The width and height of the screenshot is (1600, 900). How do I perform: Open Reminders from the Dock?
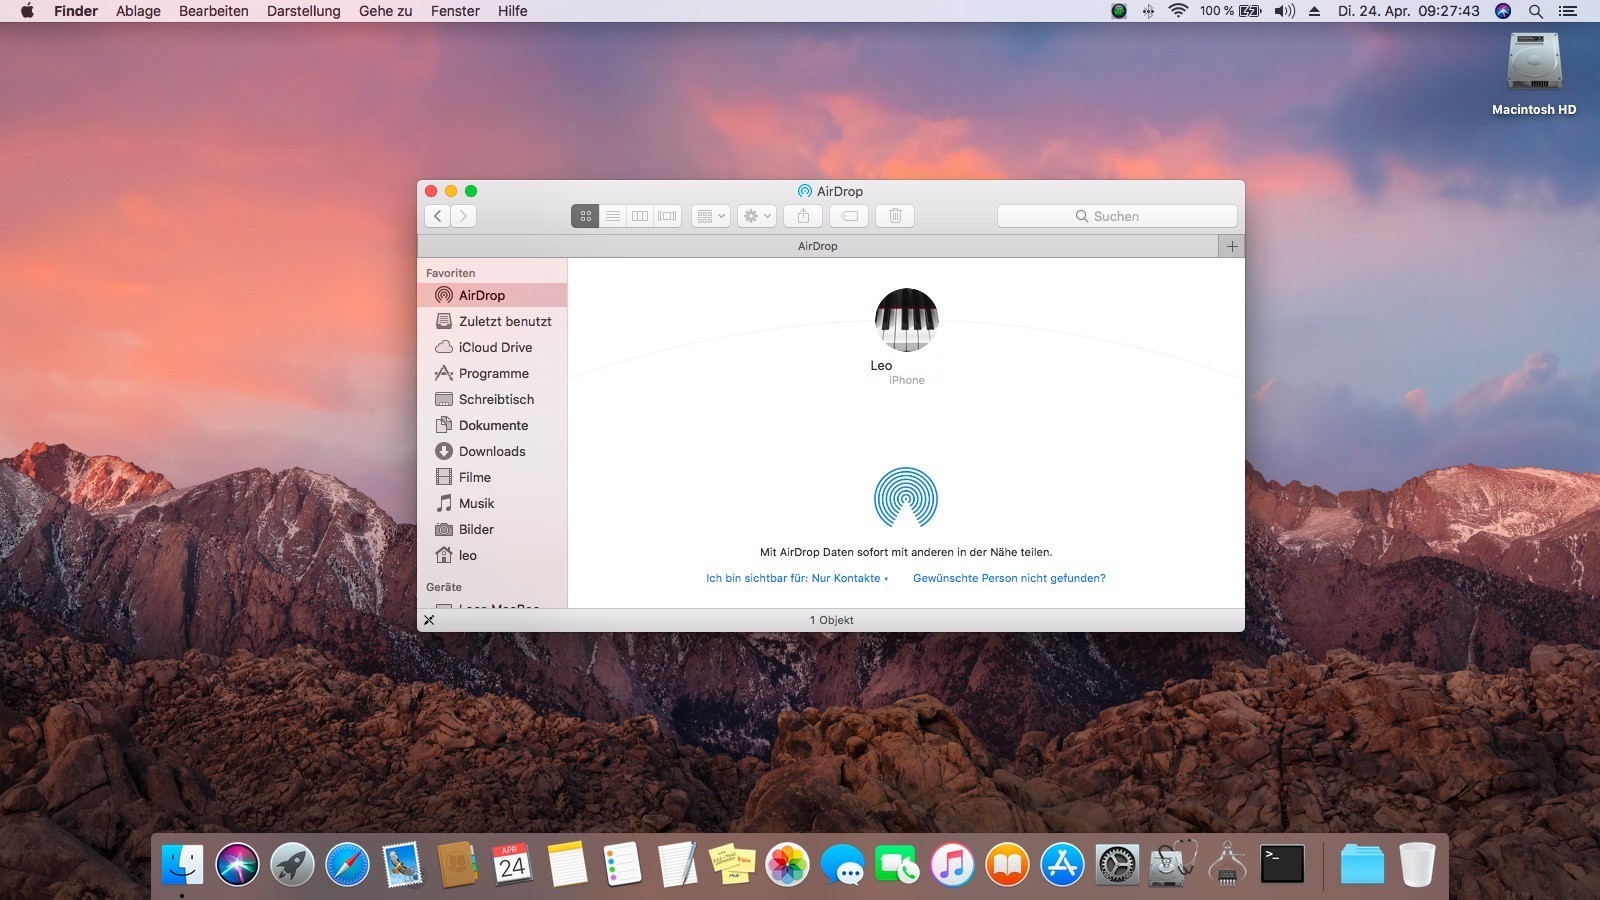[x=622, y=864]
